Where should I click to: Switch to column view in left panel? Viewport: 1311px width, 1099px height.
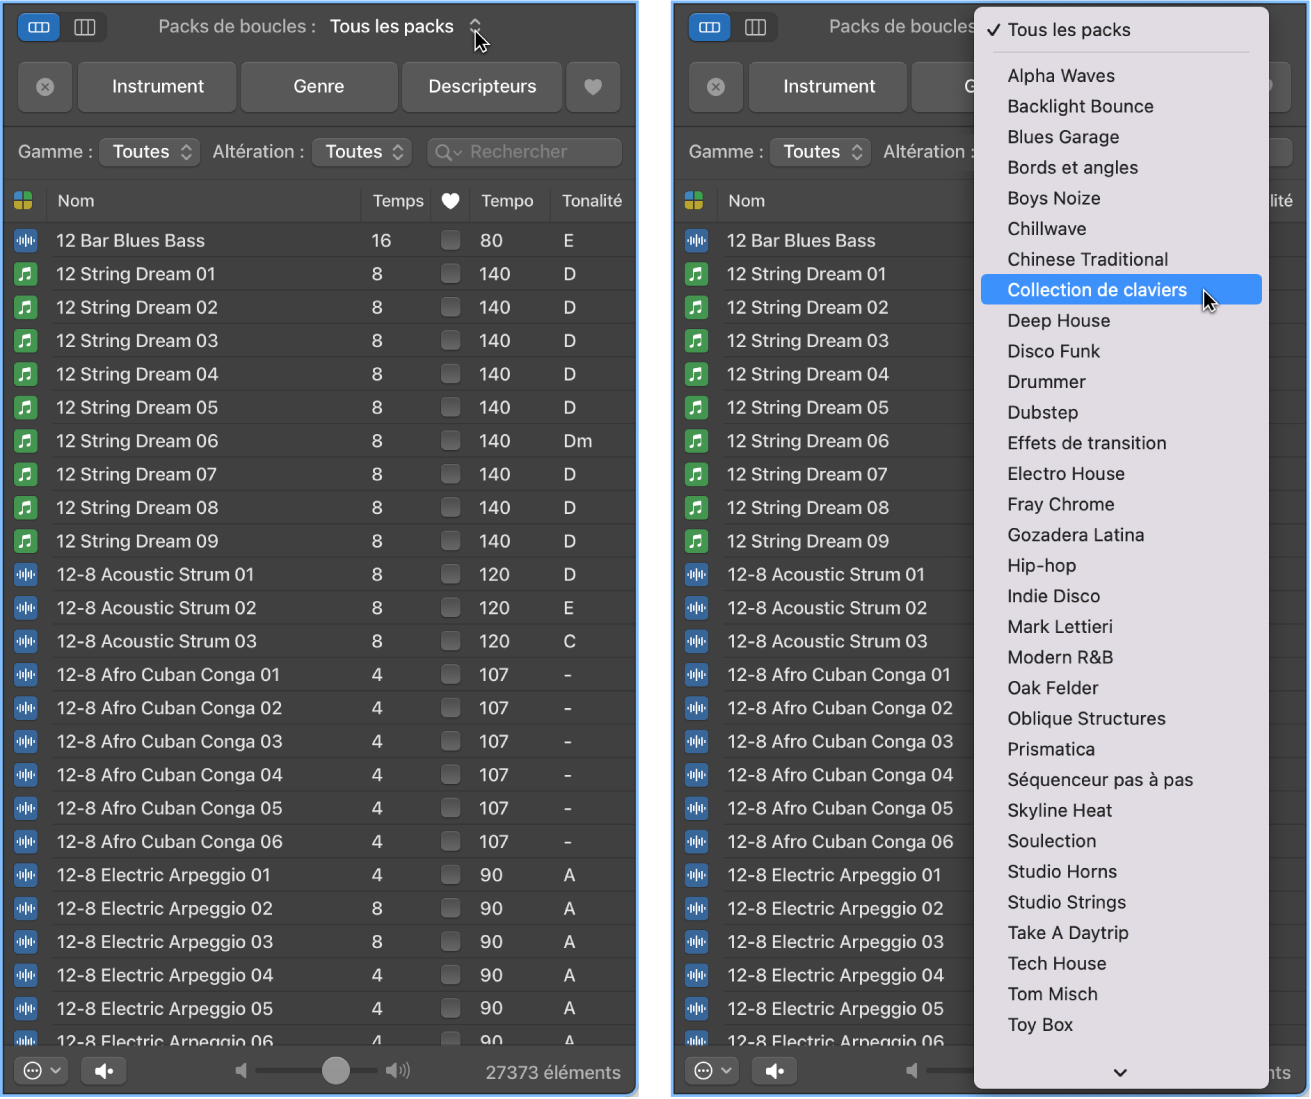pos(85,28)
